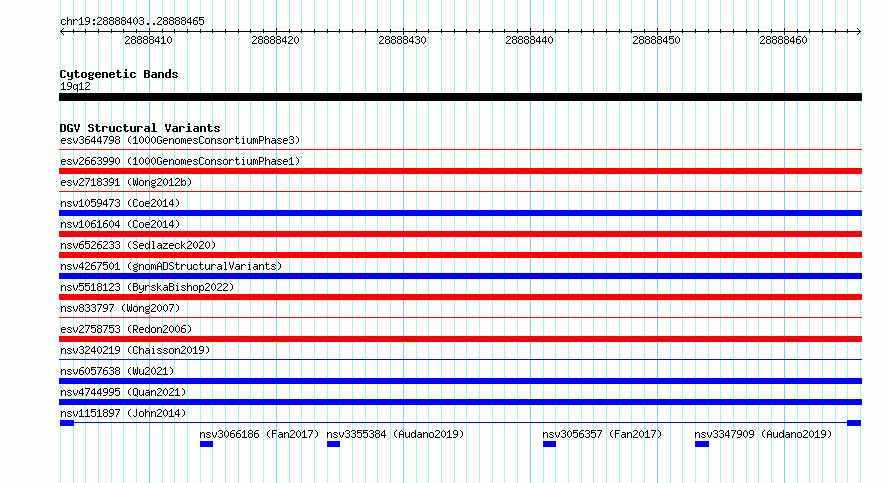Image resolution: width=890 pixels, height=483 pixels.
Task: Click the black 19q12 cytogenetic band bar
Action: (460, 97)
